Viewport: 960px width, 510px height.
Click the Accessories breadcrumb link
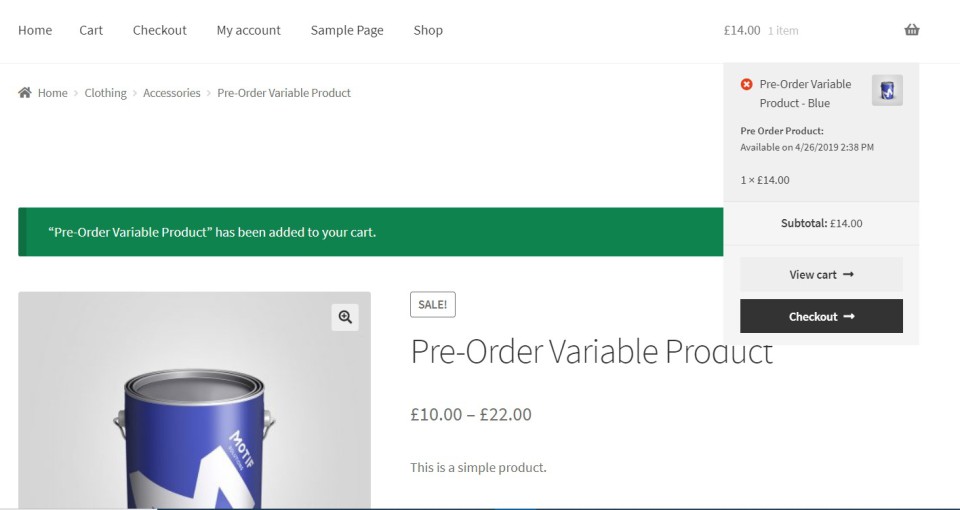coord(172,93)
